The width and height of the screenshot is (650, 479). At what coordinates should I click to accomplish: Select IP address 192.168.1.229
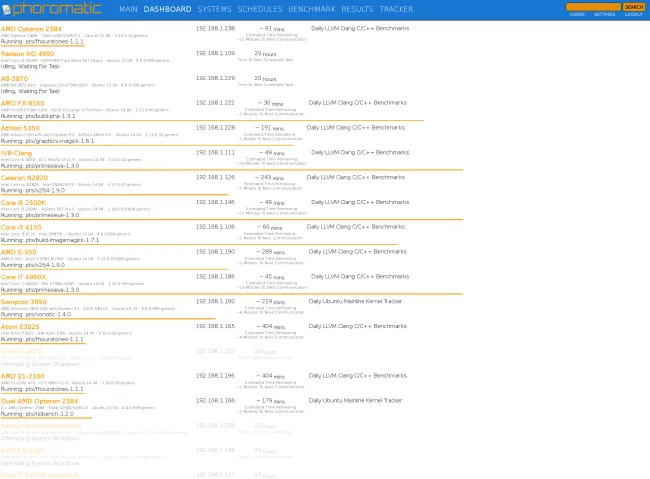(x=215, y=78)
